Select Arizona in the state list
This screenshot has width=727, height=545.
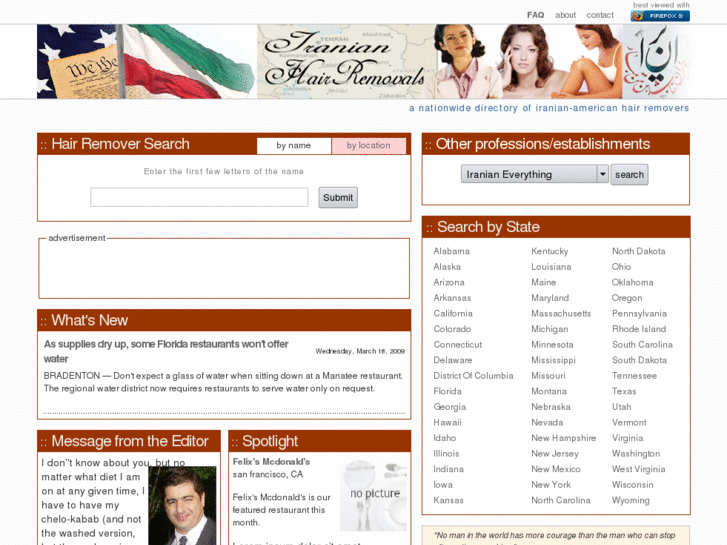tap(449, 282)
